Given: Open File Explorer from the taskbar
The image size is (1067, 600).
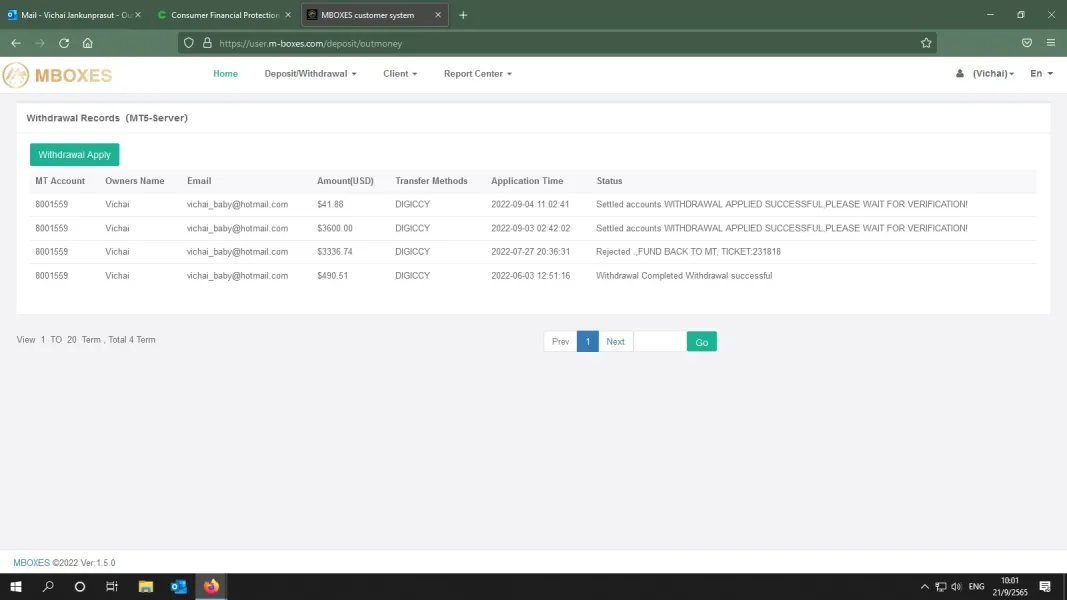Looking at the screenshot, I should (x=146, y=586).
